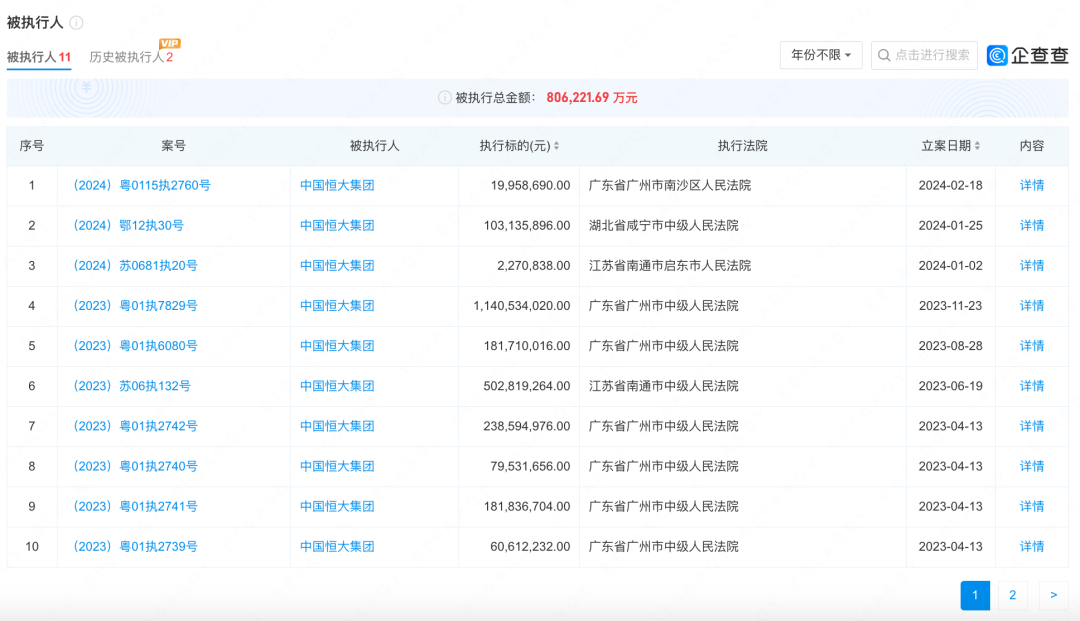This screenshot has height=621, width=1080.
Task: Select the 被执行人 11 tab
Action: coord(39,57)
